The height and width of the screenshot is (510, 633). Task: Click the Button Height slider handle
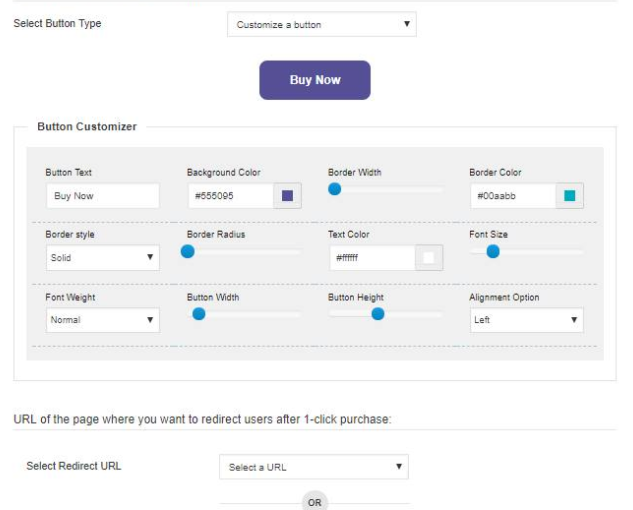tap(378, 314)
